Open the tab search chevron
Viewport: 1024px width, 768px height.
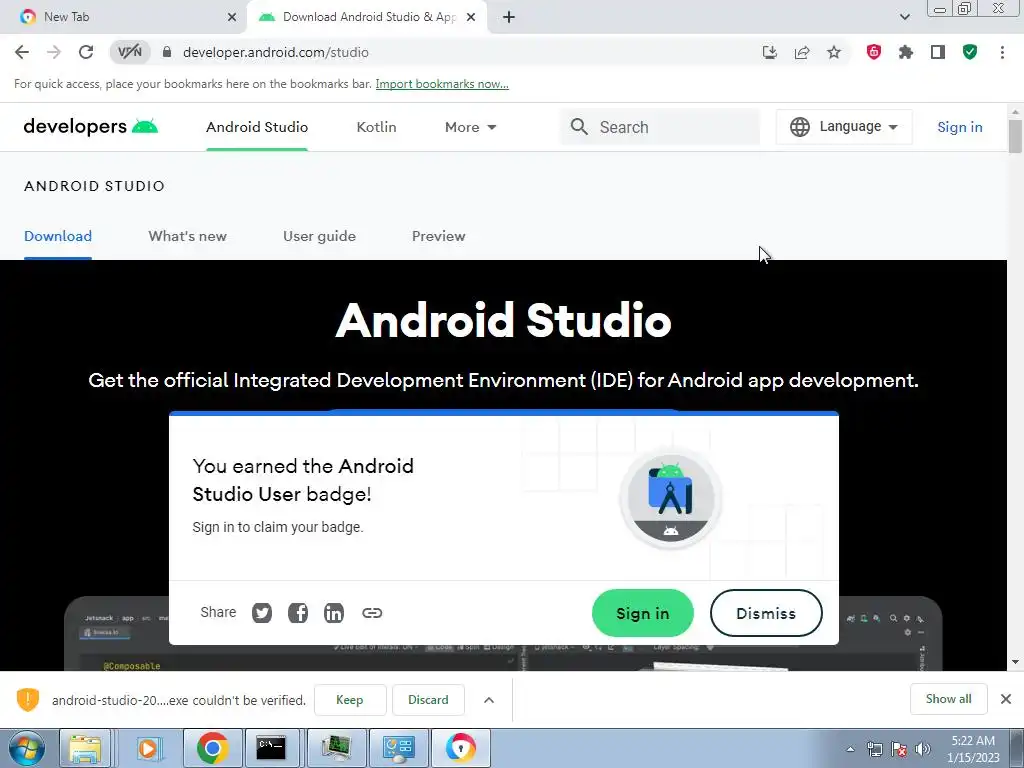click(x=904, y=17)
